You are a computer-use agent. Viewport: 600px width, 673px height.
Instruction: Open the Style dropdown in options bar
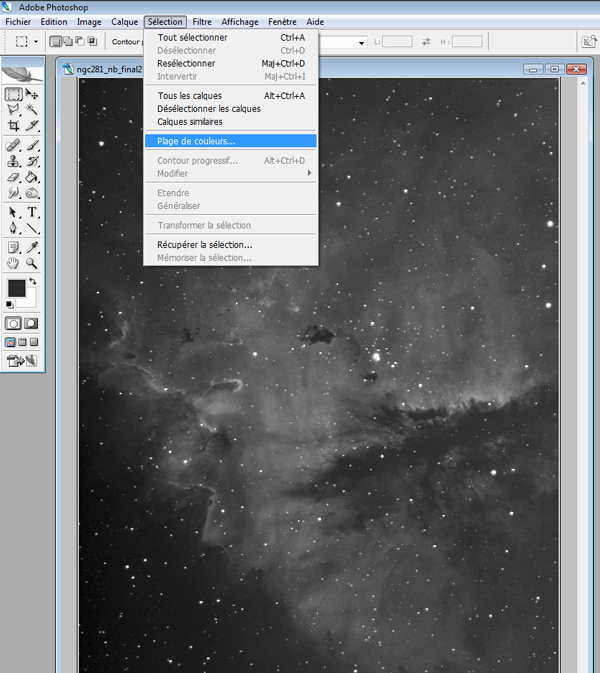point(361,42)
